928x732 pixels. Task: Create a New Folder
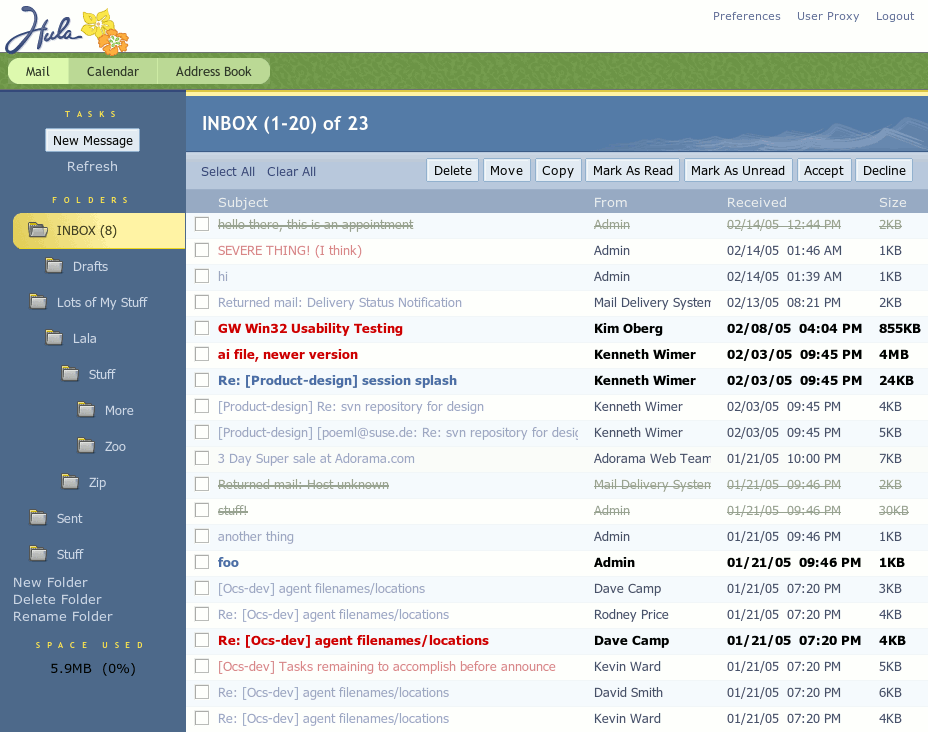click(x=50, y=582)
